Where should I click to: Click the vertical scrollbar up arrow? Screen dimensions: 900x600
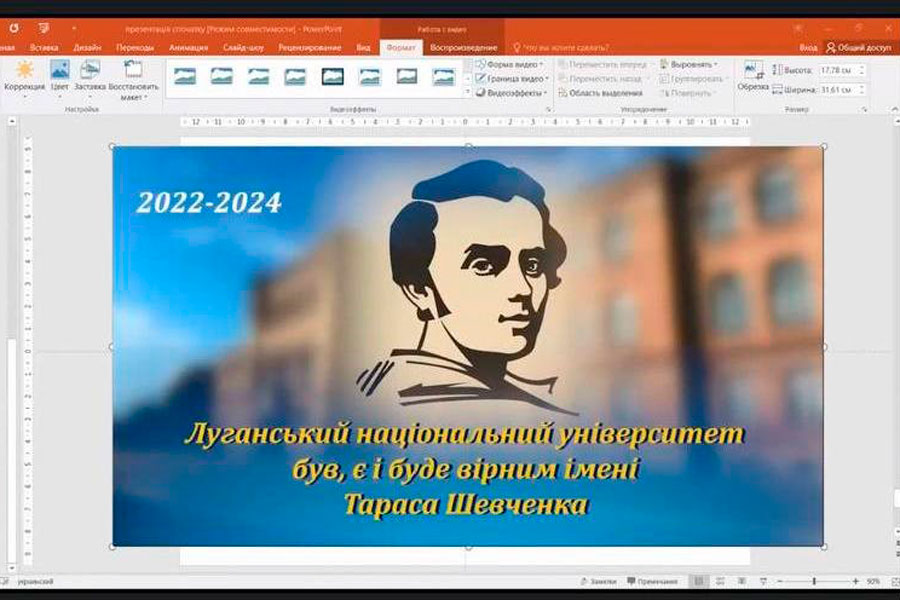12,122
